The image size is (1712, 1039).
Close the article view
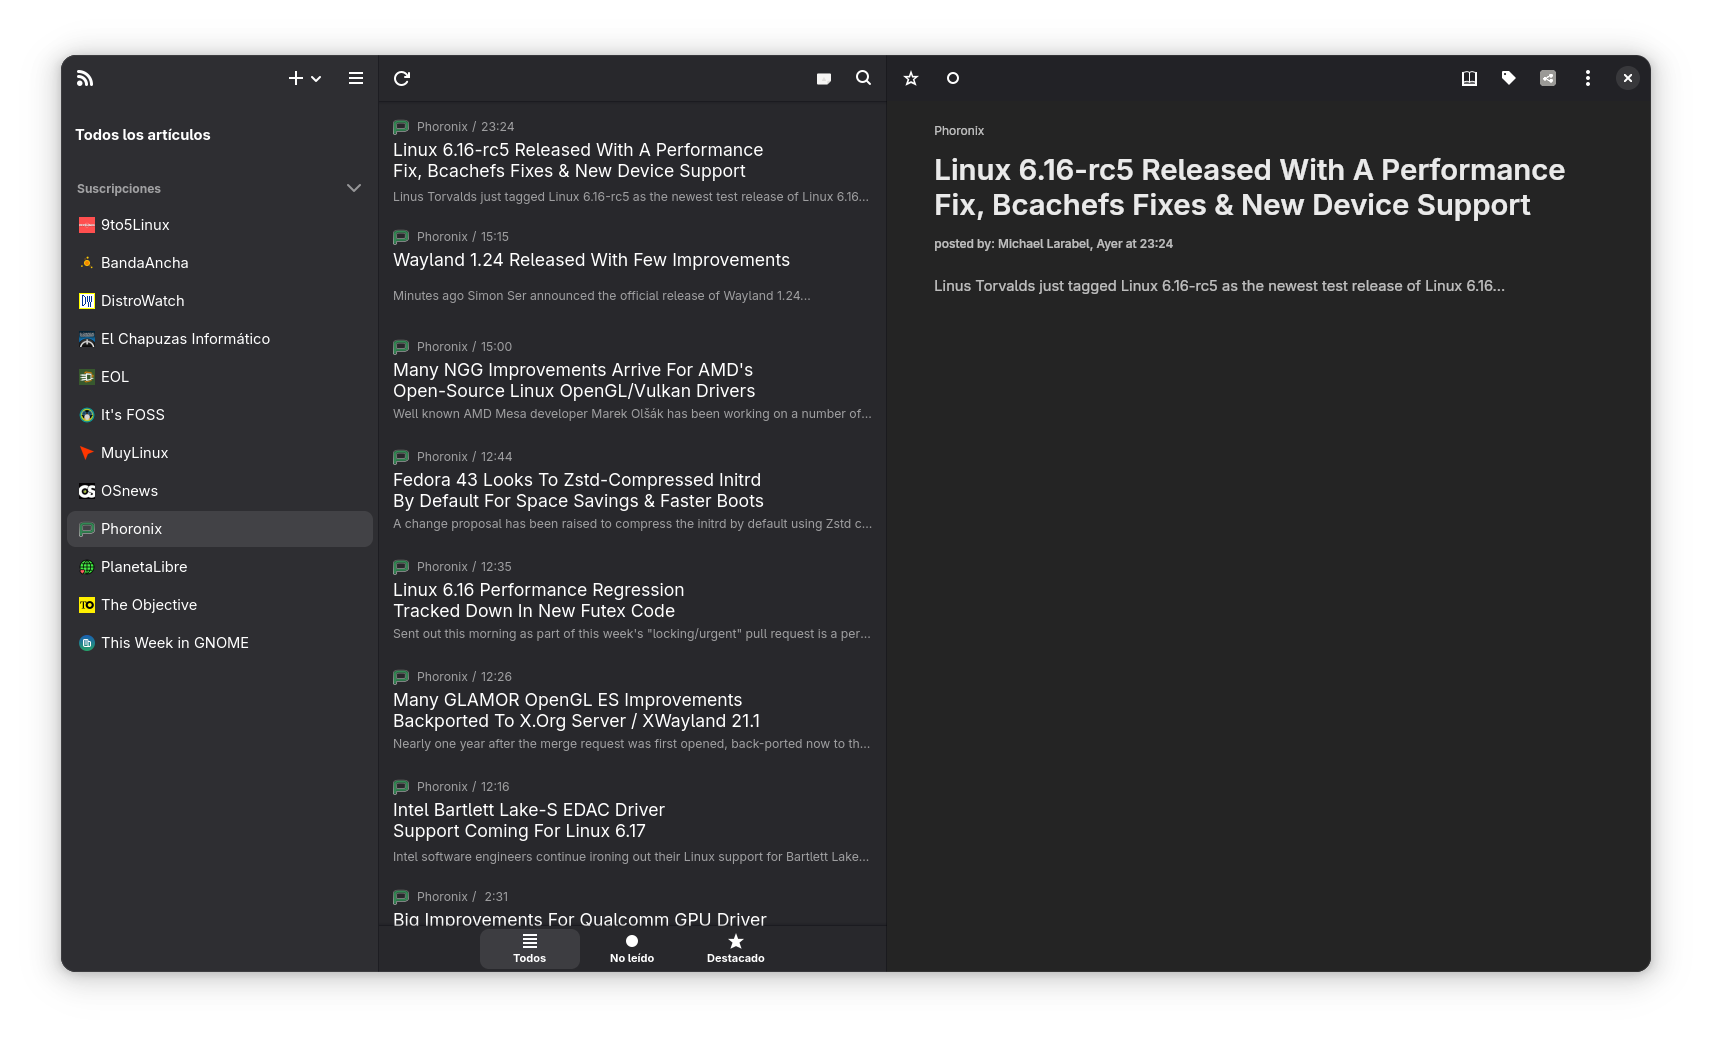click(x=1628, y=78)
